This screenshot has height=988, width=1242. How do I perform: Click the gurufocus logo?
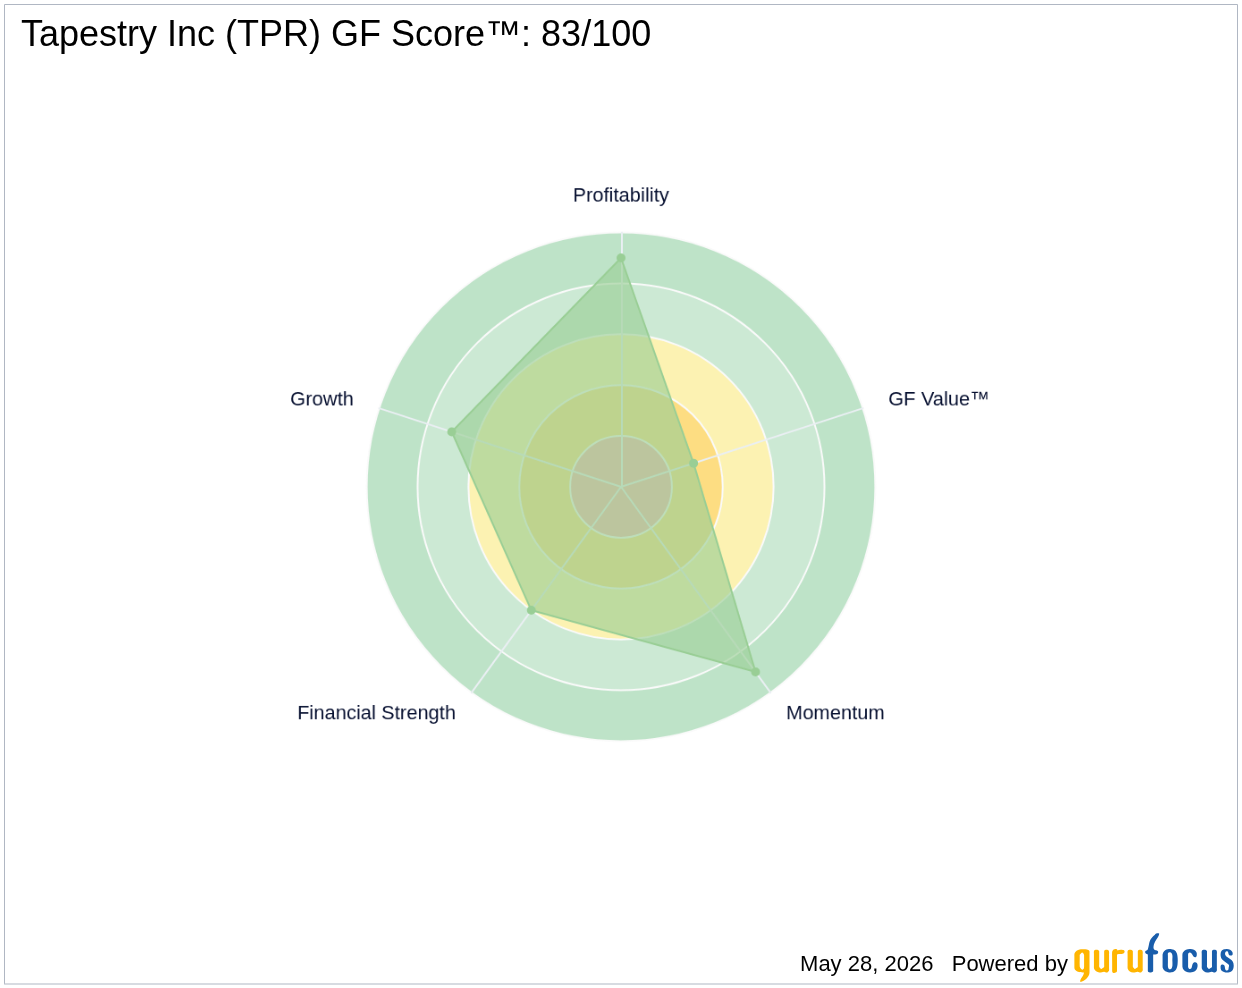[x=1154, y=958]
